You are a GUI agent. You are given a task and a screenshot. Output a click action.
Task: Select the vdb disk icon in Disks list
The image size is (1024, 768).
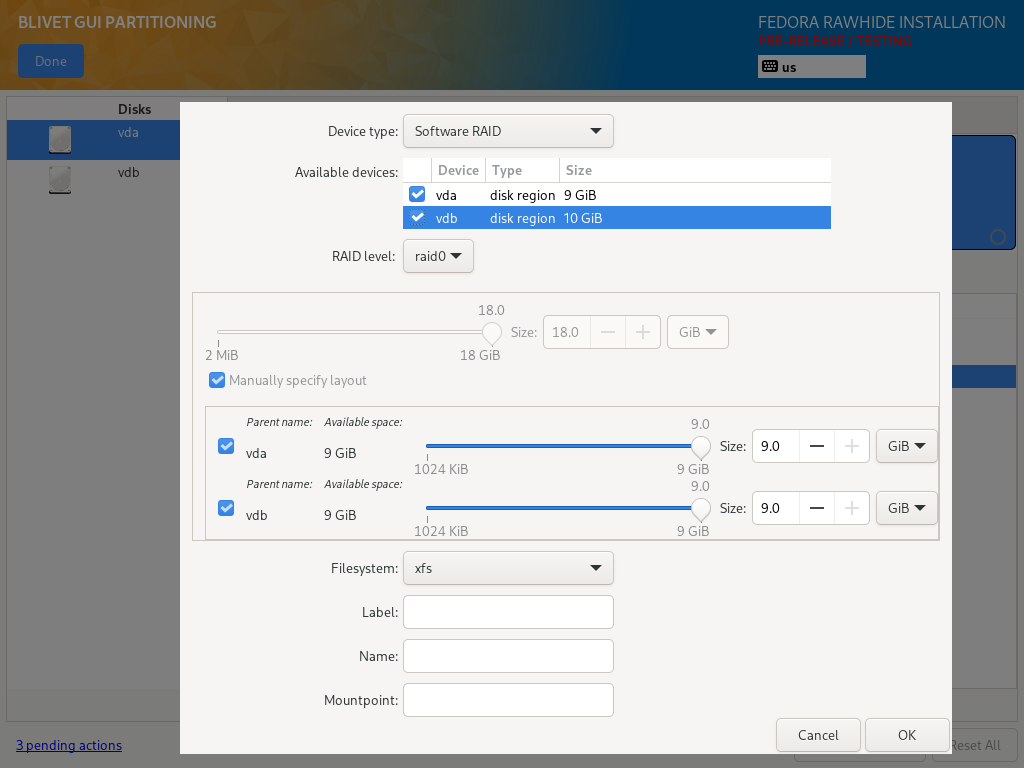(60, 180)
